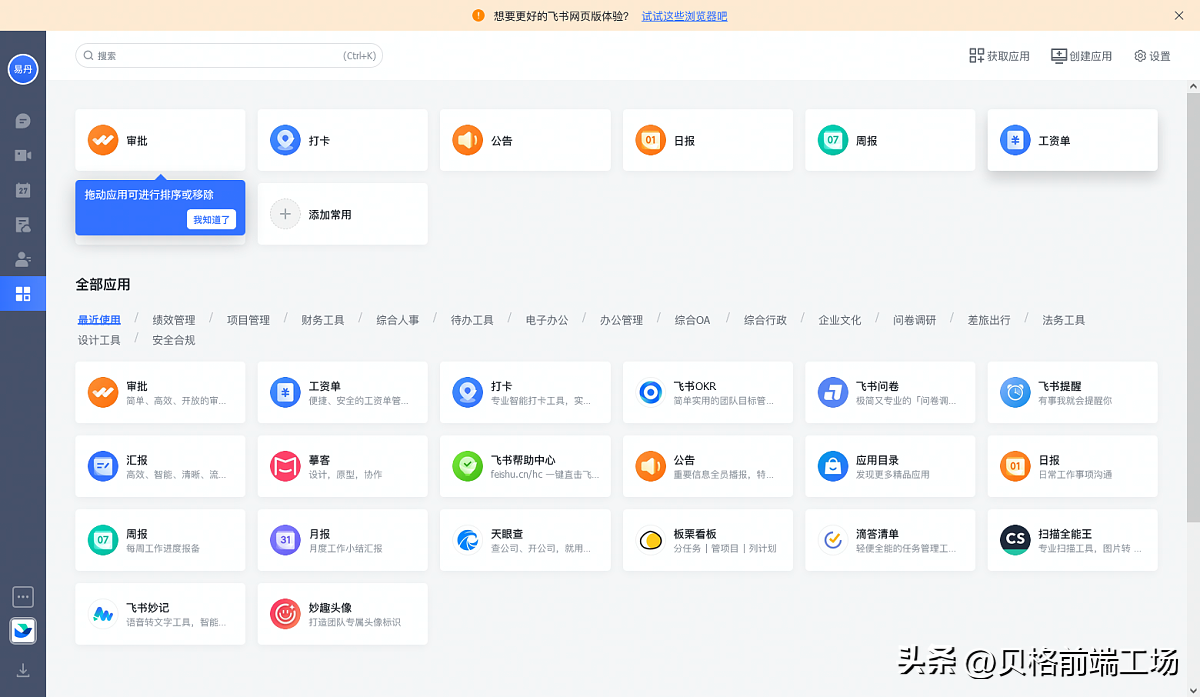
Task: Open 飞书妙记 app
Action: click(x=160, y=614)
